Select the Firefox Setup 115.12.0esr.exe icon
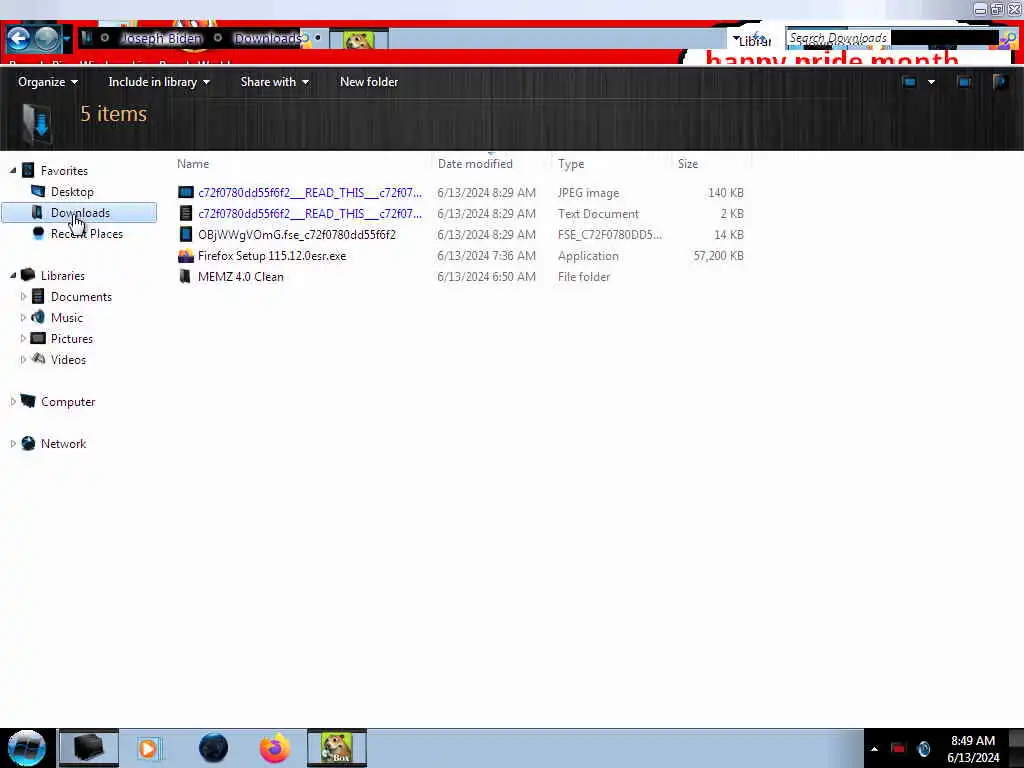1024x768 pixels. [x=185, y=255]
